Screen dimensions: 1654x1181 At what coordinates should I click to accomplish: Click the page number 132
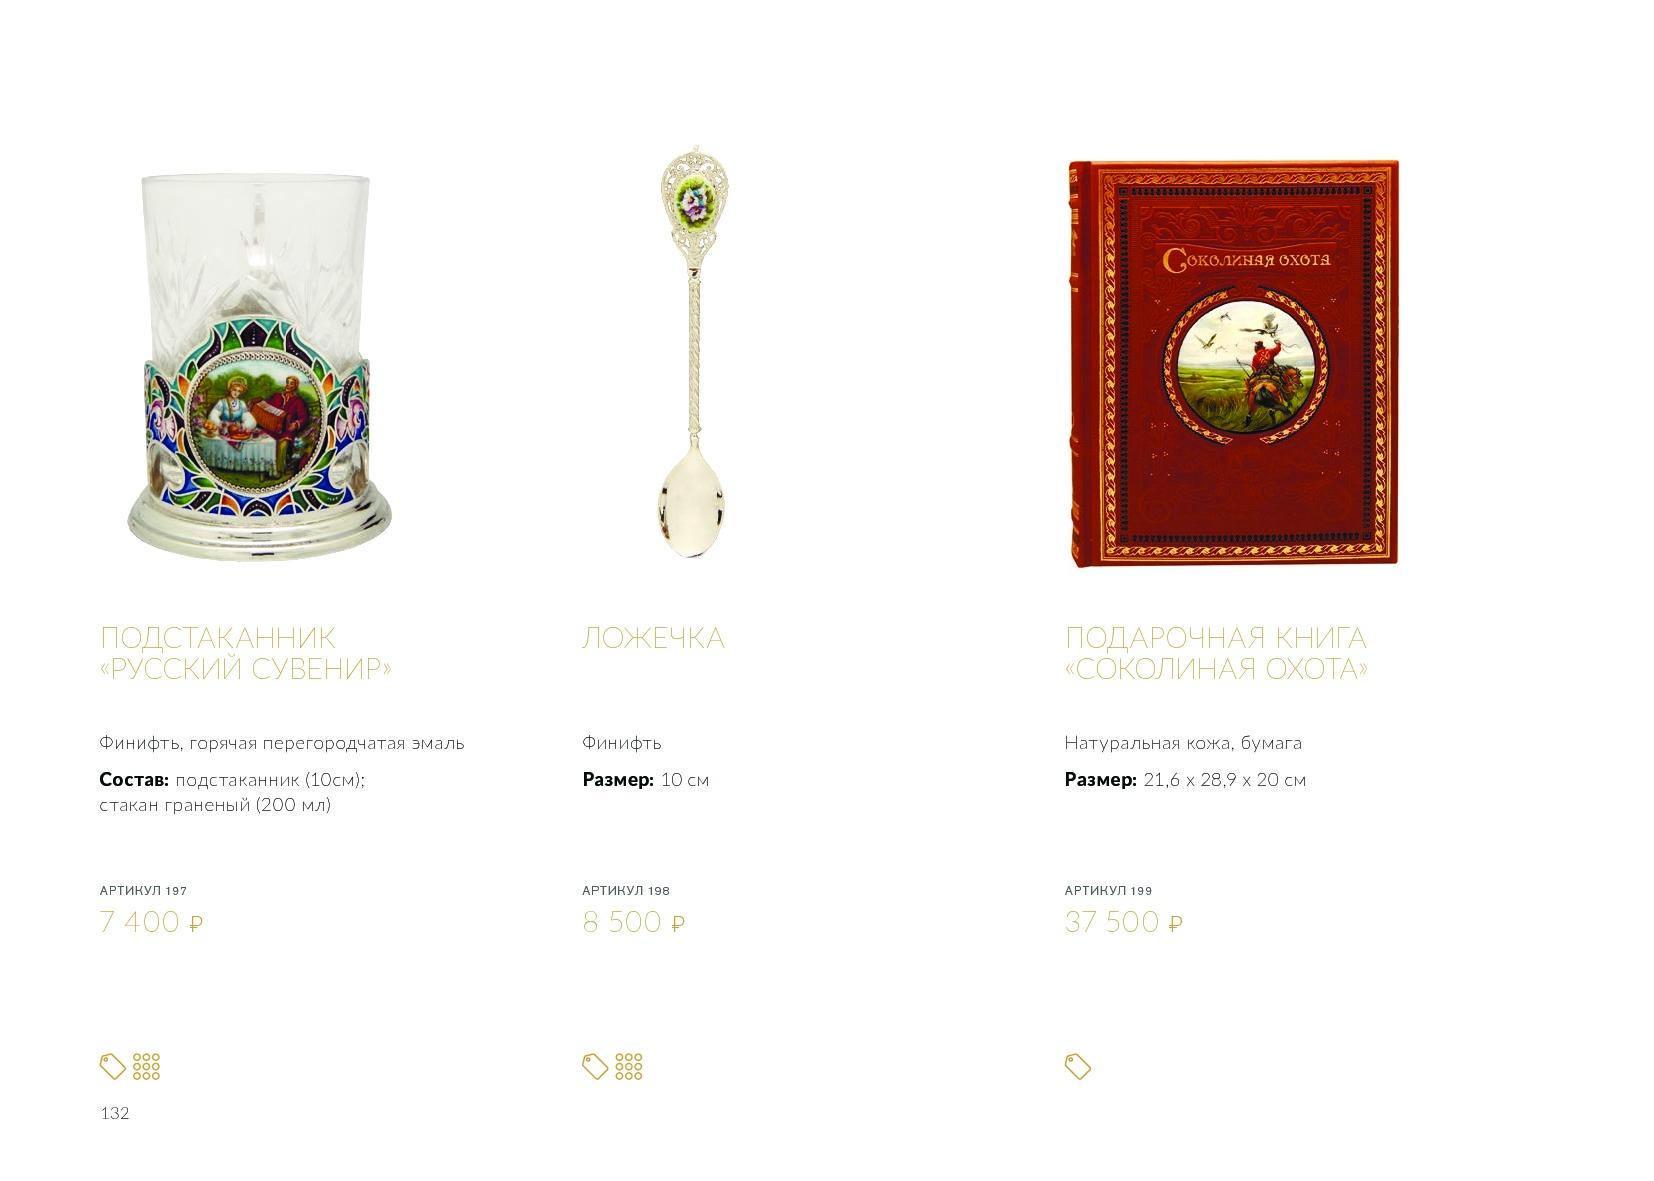(115, 1113)
